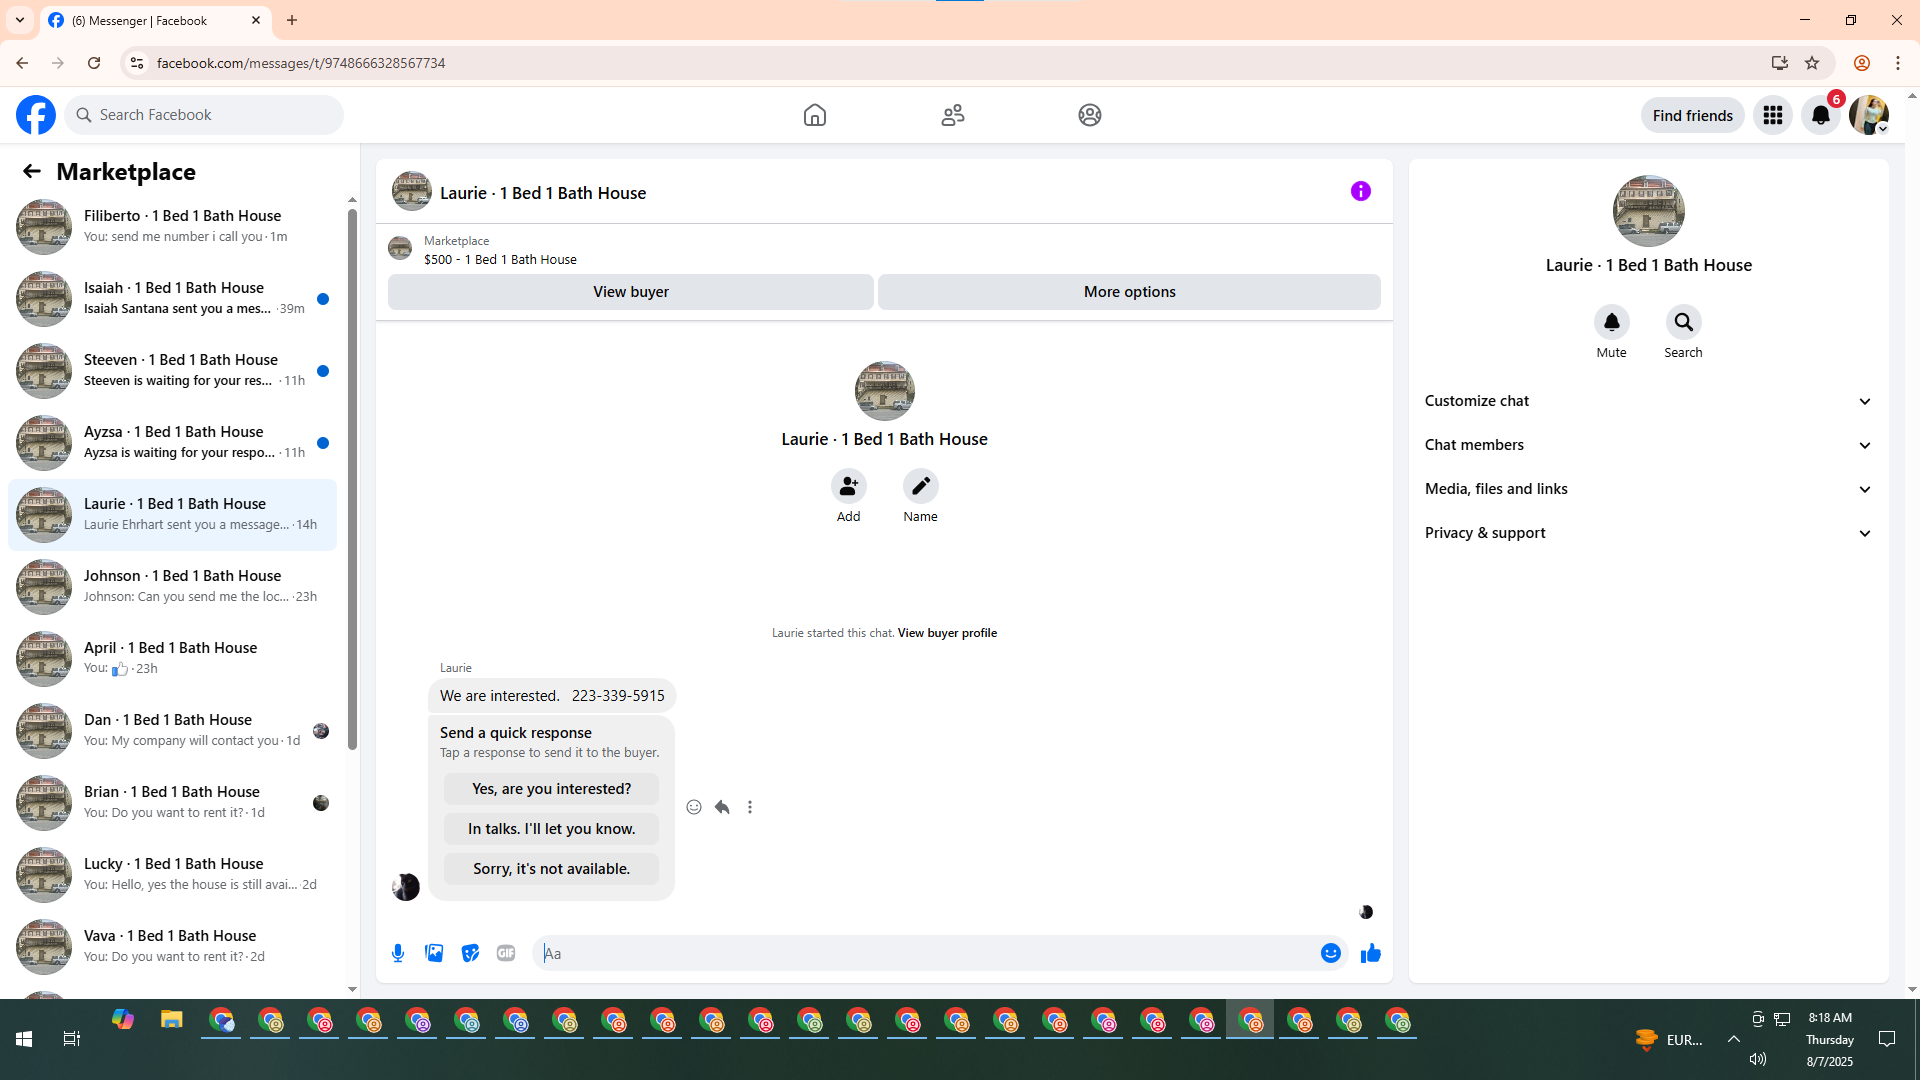Open the tab search dropdown in Chrome
This screenshot has width=1920, height=1080.
[20, 20]
